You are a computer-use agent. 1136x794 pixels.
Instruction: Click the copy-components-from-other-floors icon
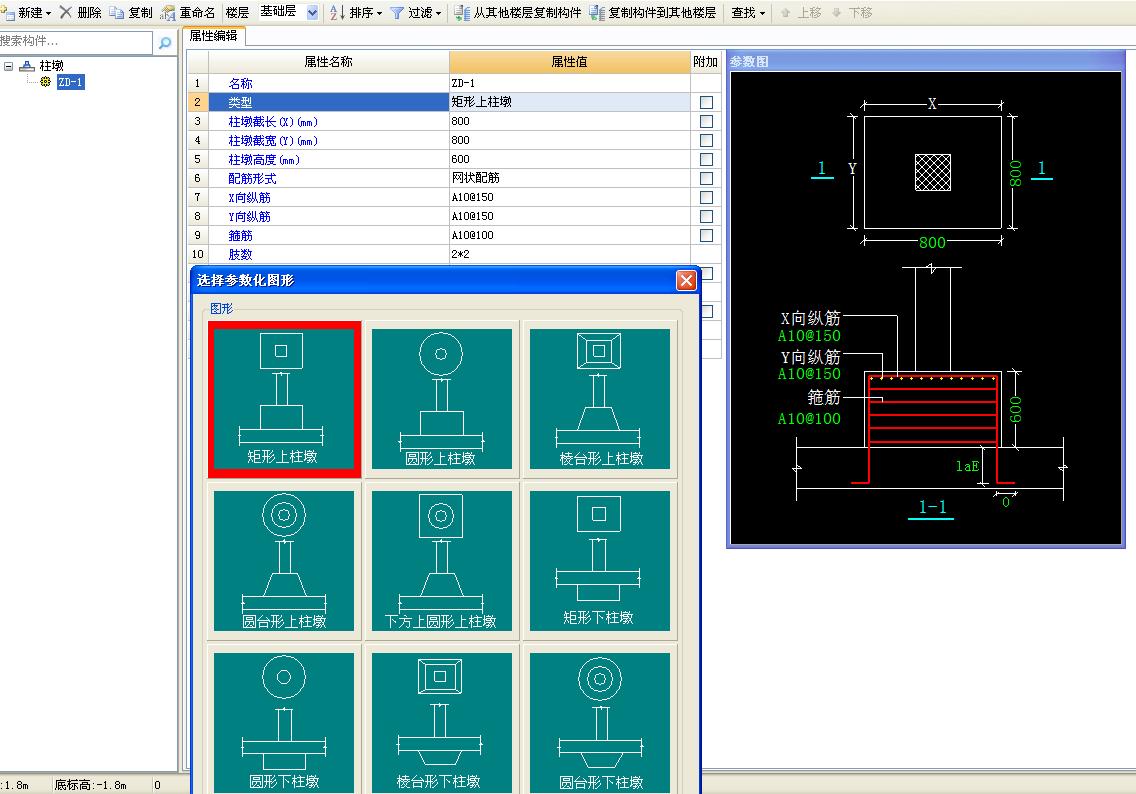click(462, 12)
